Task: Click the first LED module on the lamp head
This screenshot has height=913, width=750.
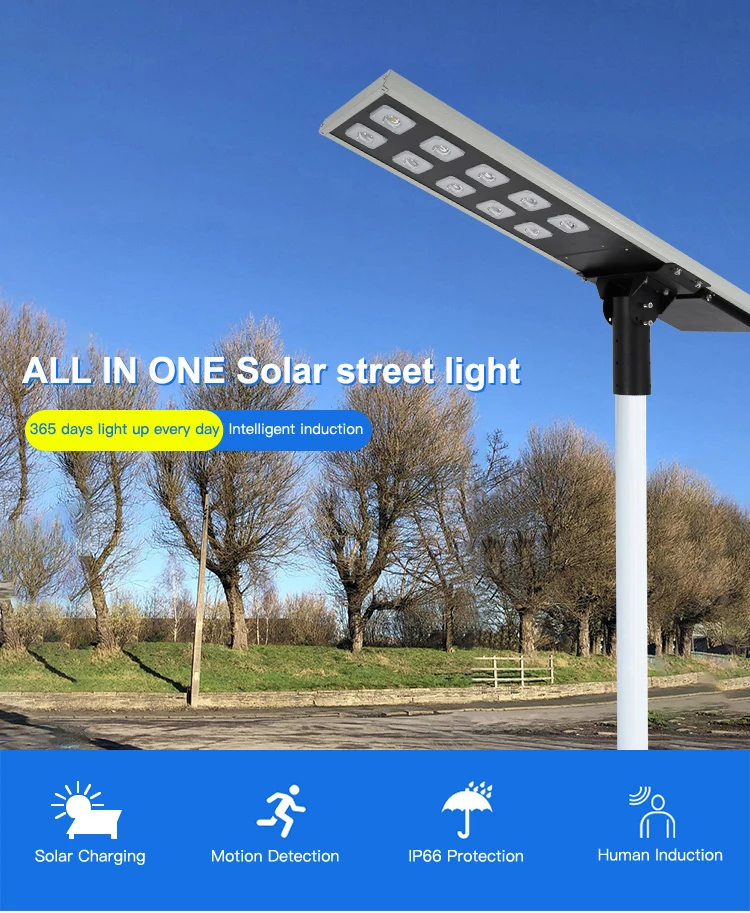Action: tap(392, 119)
